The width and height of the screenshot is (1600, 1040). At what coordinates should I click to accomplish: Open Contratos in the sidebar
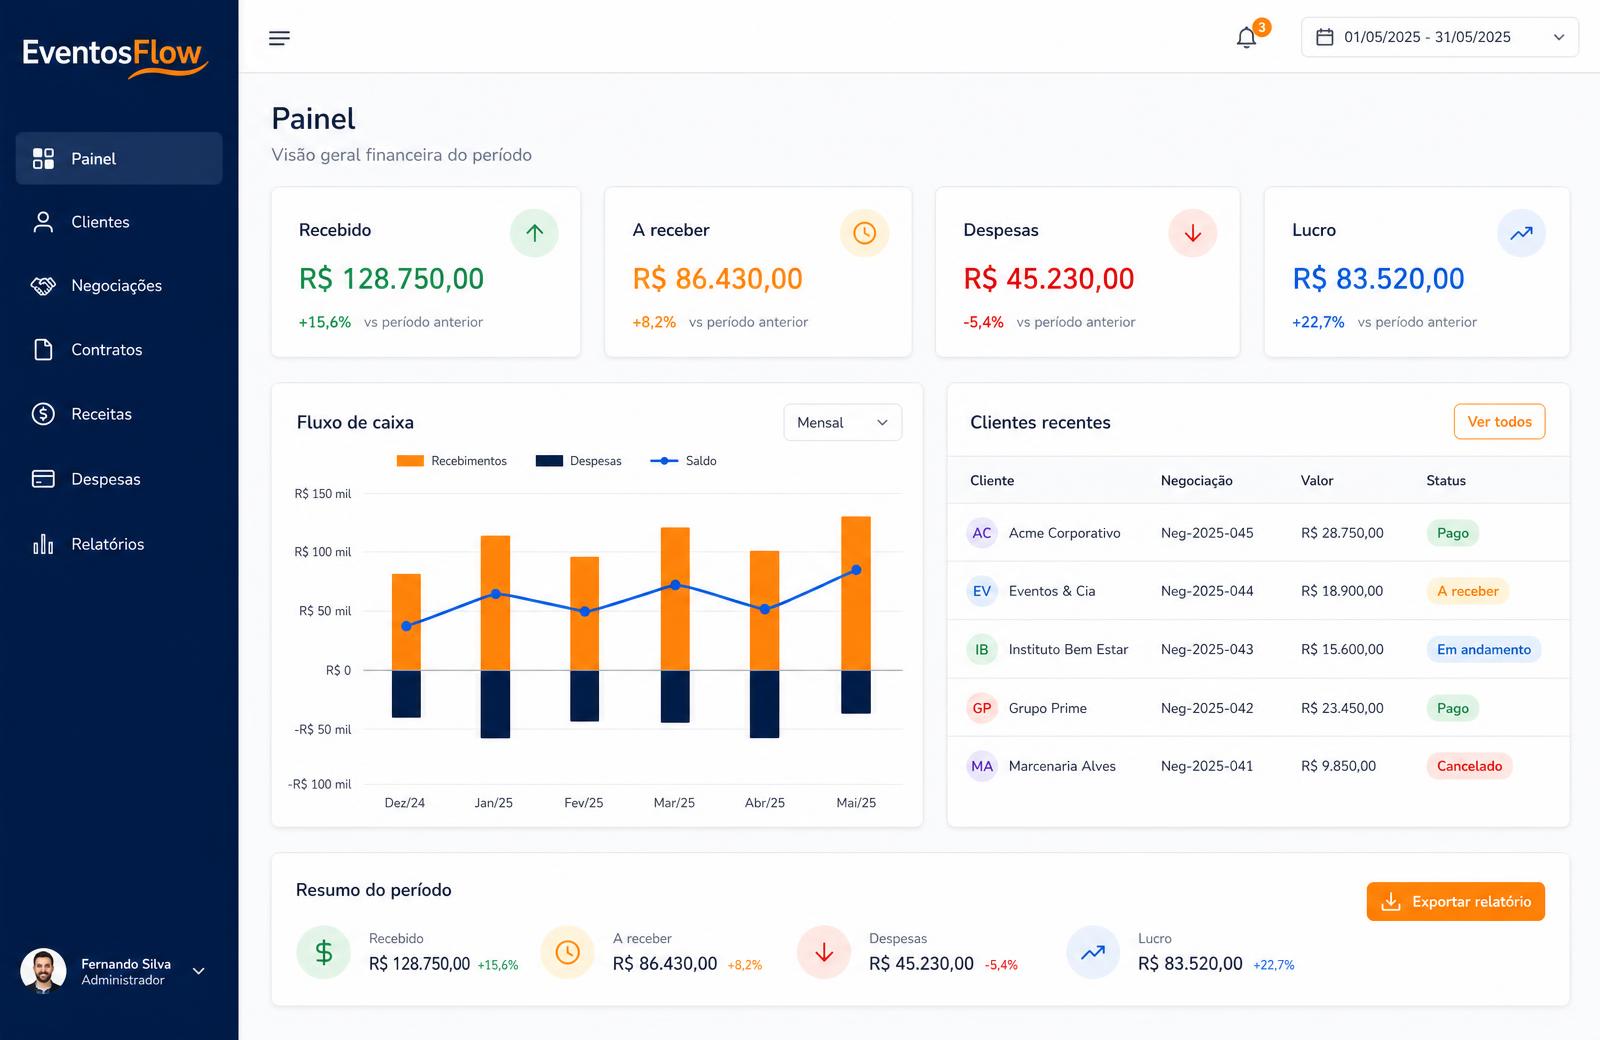click(119, 350)
